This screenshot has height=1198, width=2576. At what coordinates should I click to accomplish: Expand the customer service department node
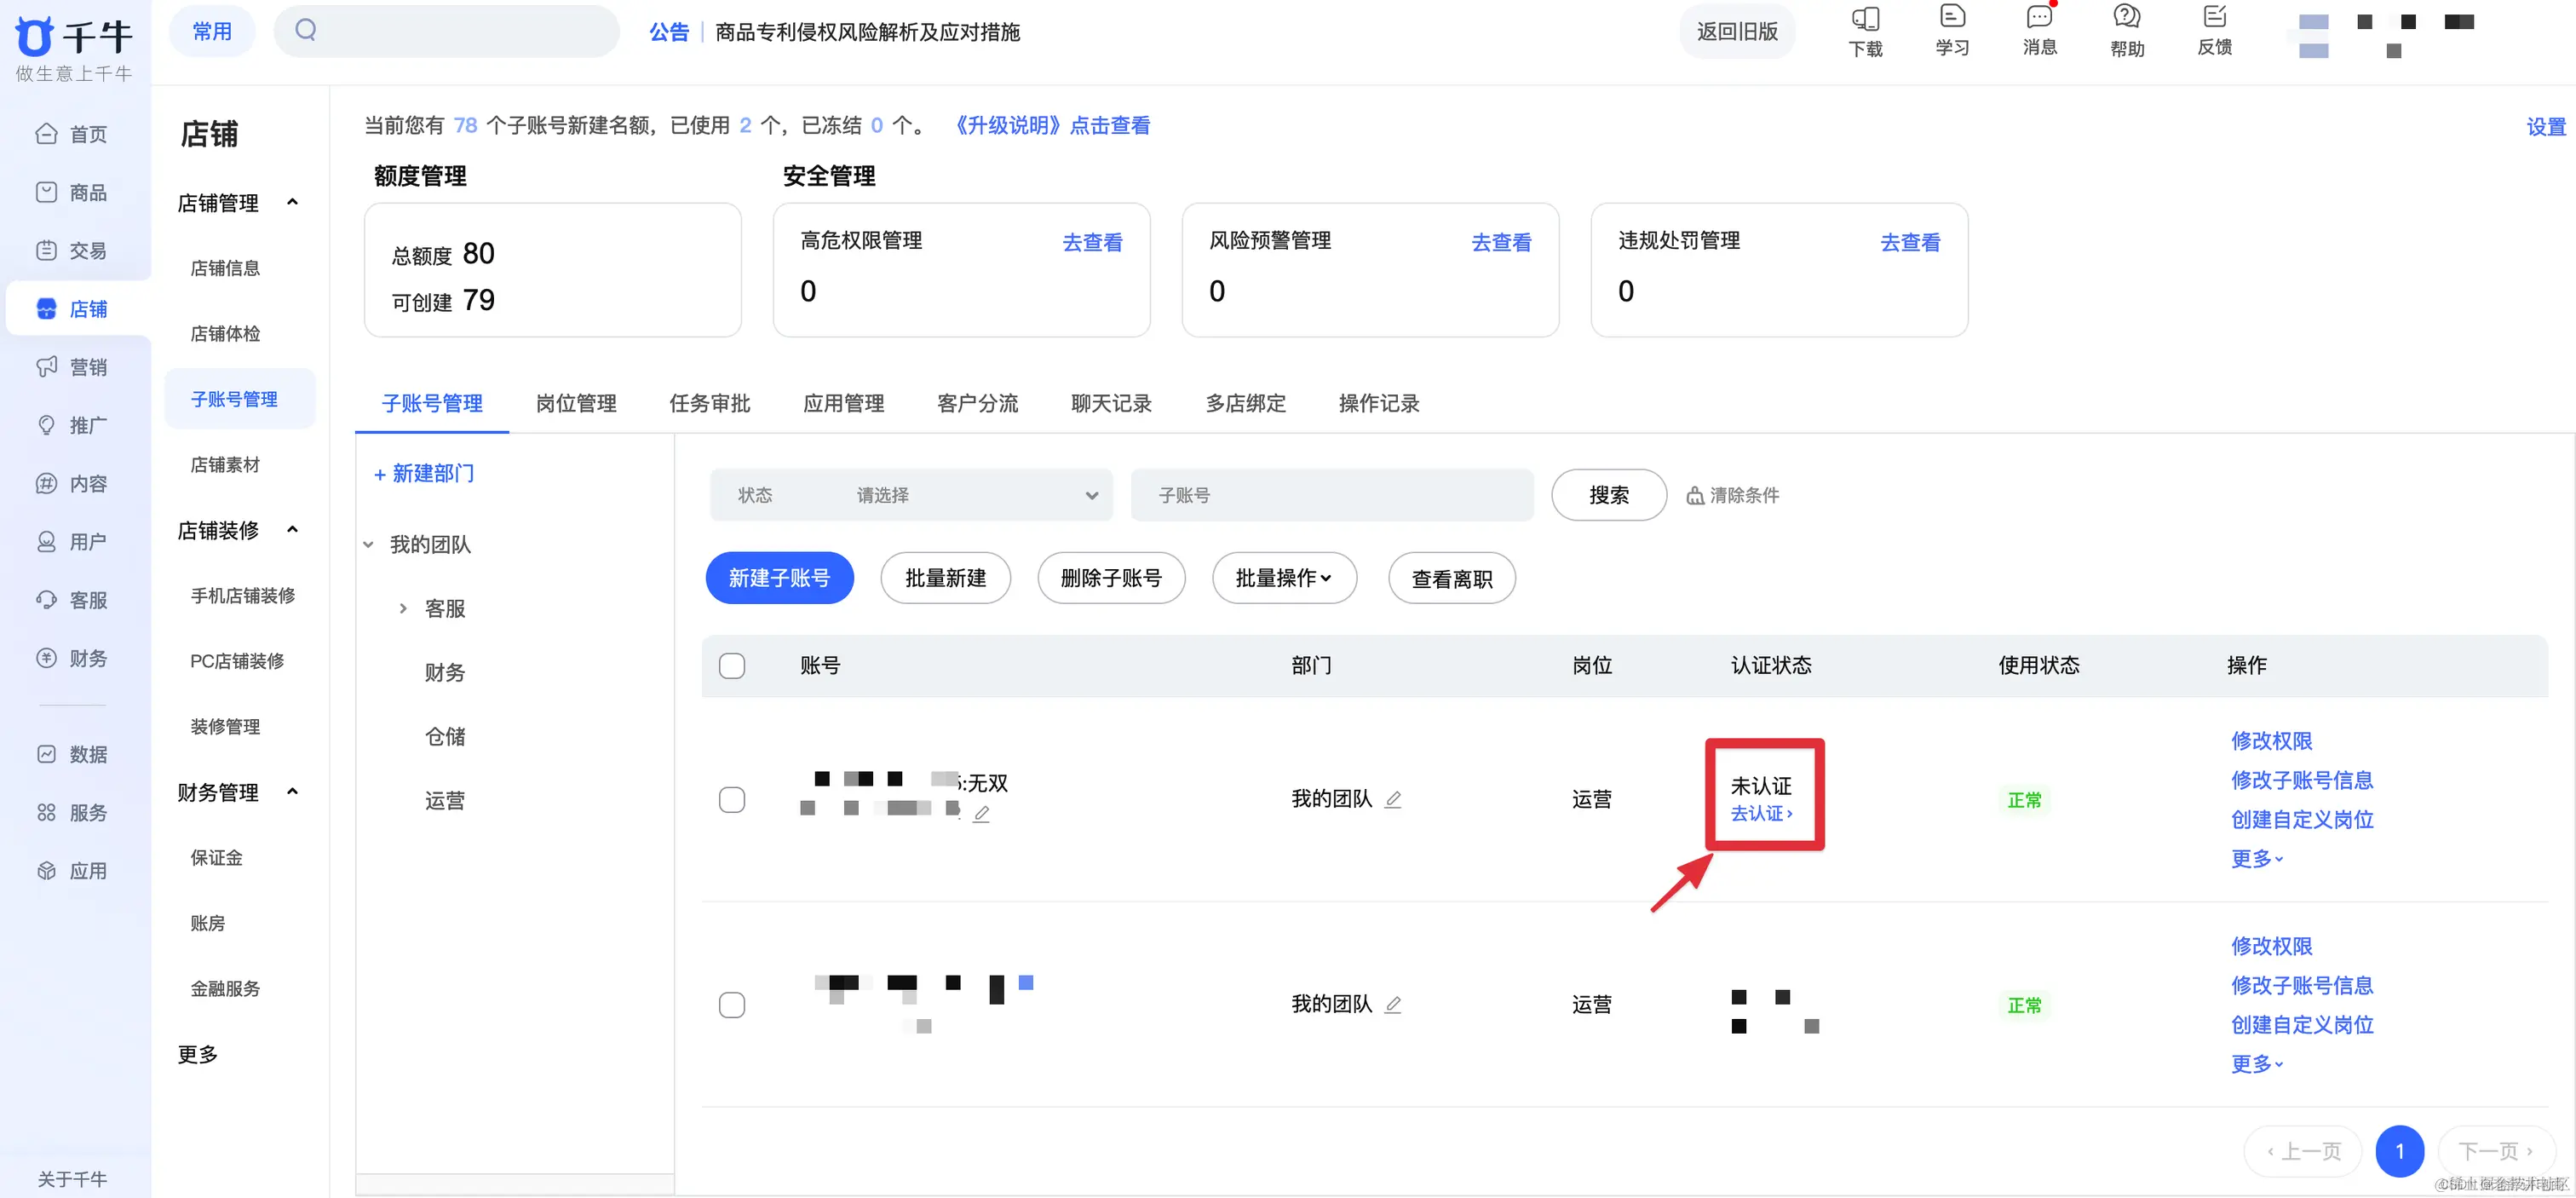403,608
